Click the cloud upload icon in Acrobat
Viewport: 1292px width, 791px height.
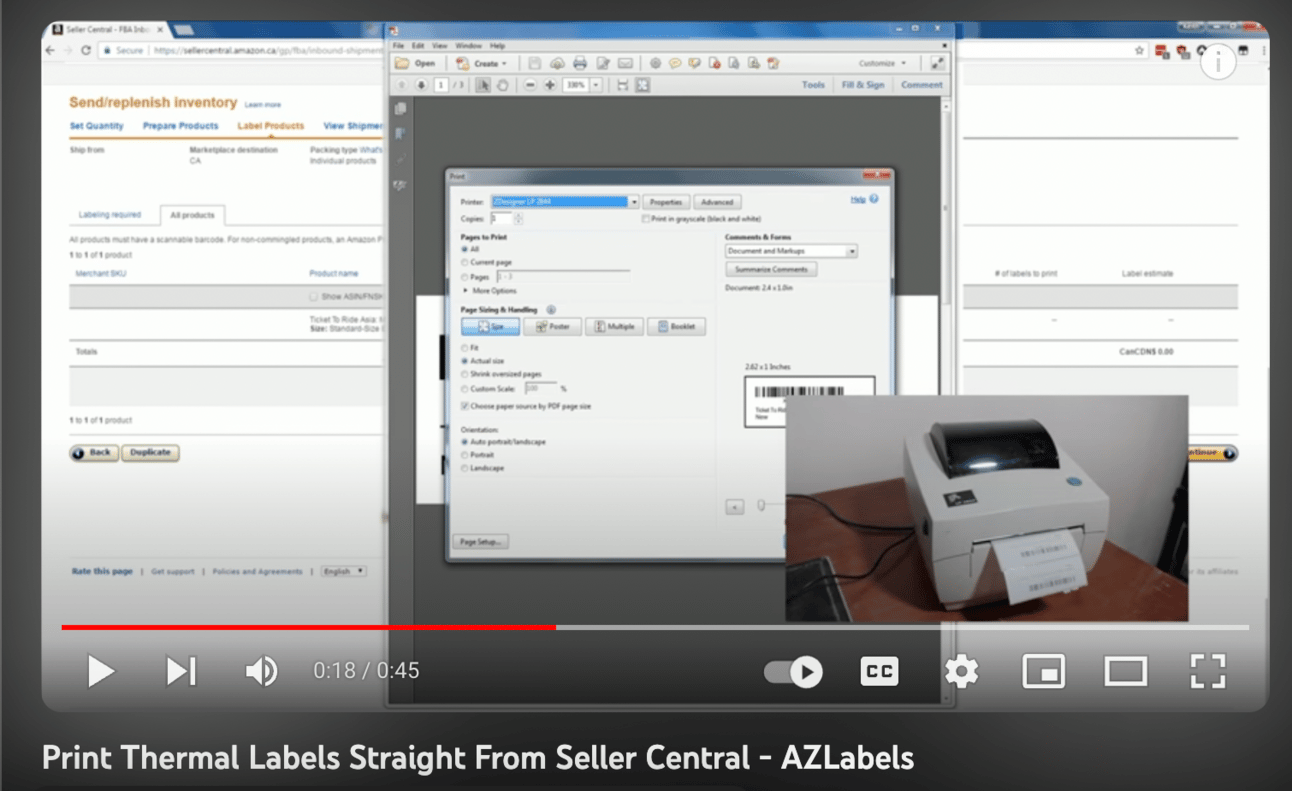tap(558, 63)
